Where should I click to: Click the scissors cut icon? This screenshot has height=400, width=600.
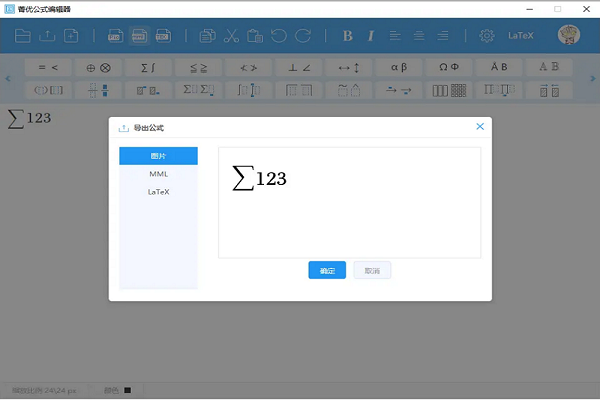coord(231,36)
